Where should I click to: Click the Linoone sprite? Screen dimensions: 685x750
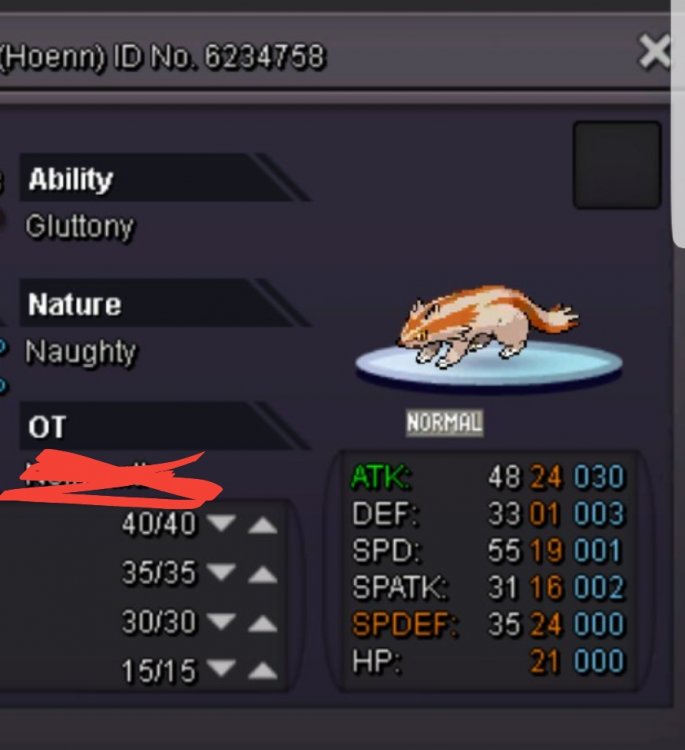tap(488, 326)
